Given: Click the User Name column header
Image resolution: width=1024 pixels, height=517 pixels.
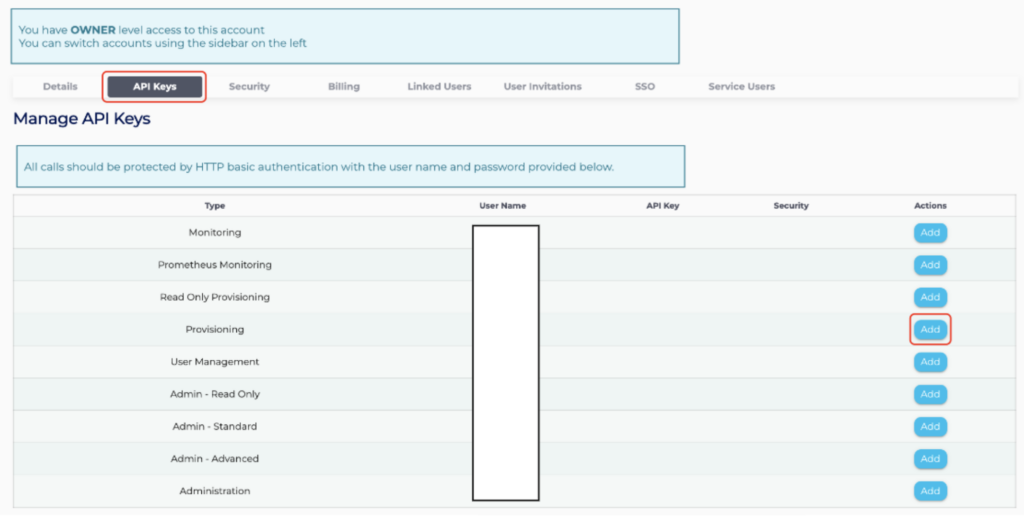Looking at the screenshot, I should [502, 206].
